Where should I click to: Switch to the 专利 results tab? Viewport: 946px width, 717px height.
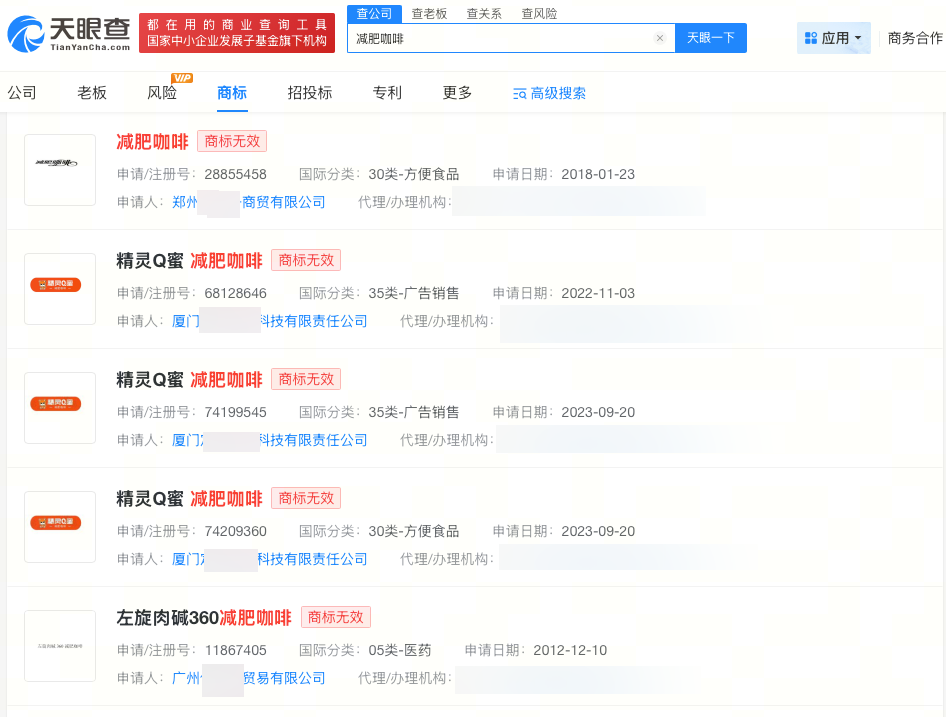pyautogui.click(x=387, y=92)
